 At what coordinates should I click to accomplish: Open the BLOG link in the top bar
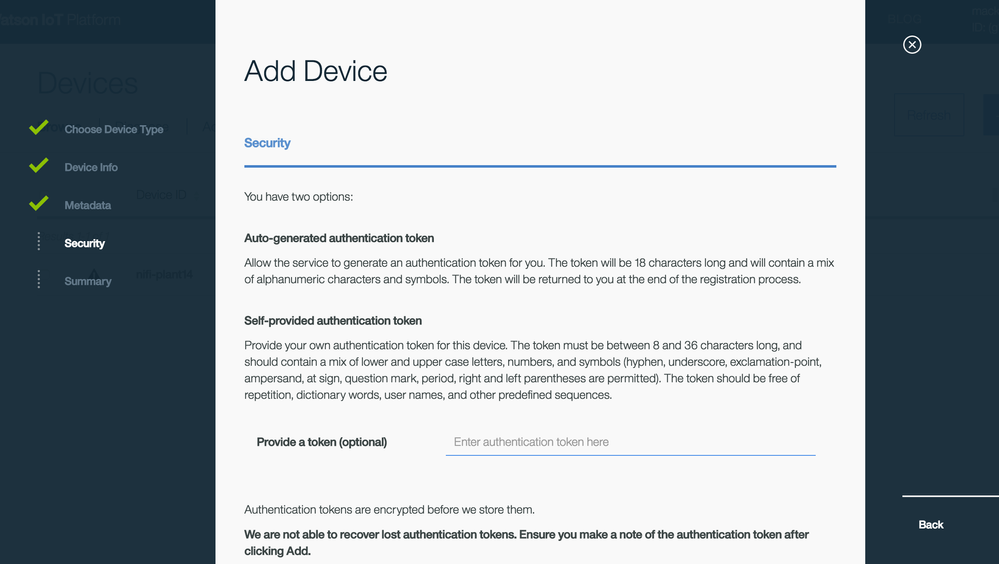tap(903, 19)
